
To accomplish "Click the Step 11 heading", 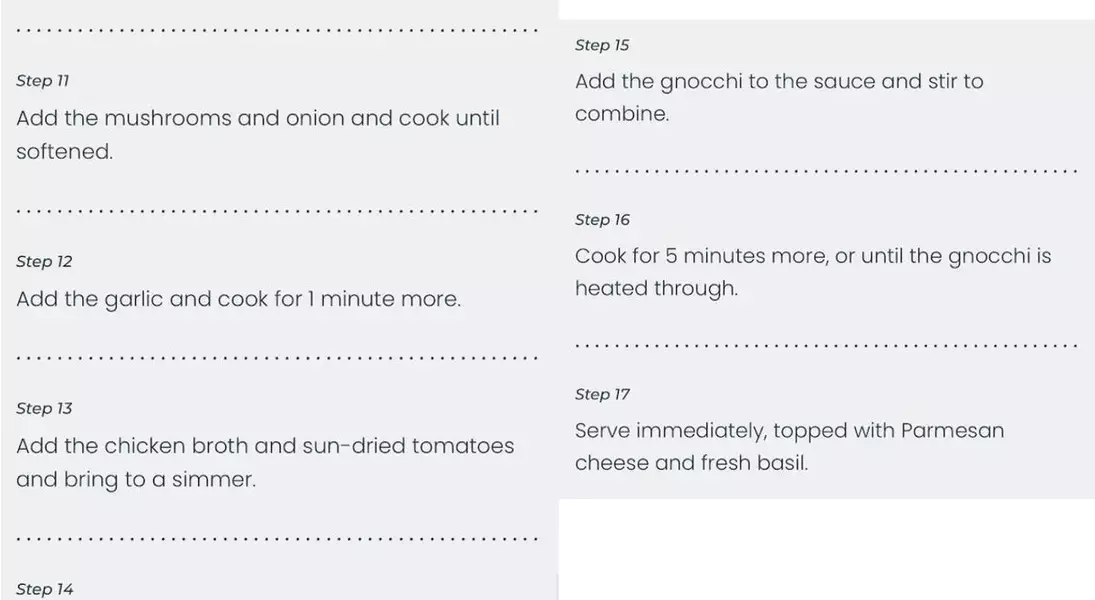I will click(x=43, y=81).
